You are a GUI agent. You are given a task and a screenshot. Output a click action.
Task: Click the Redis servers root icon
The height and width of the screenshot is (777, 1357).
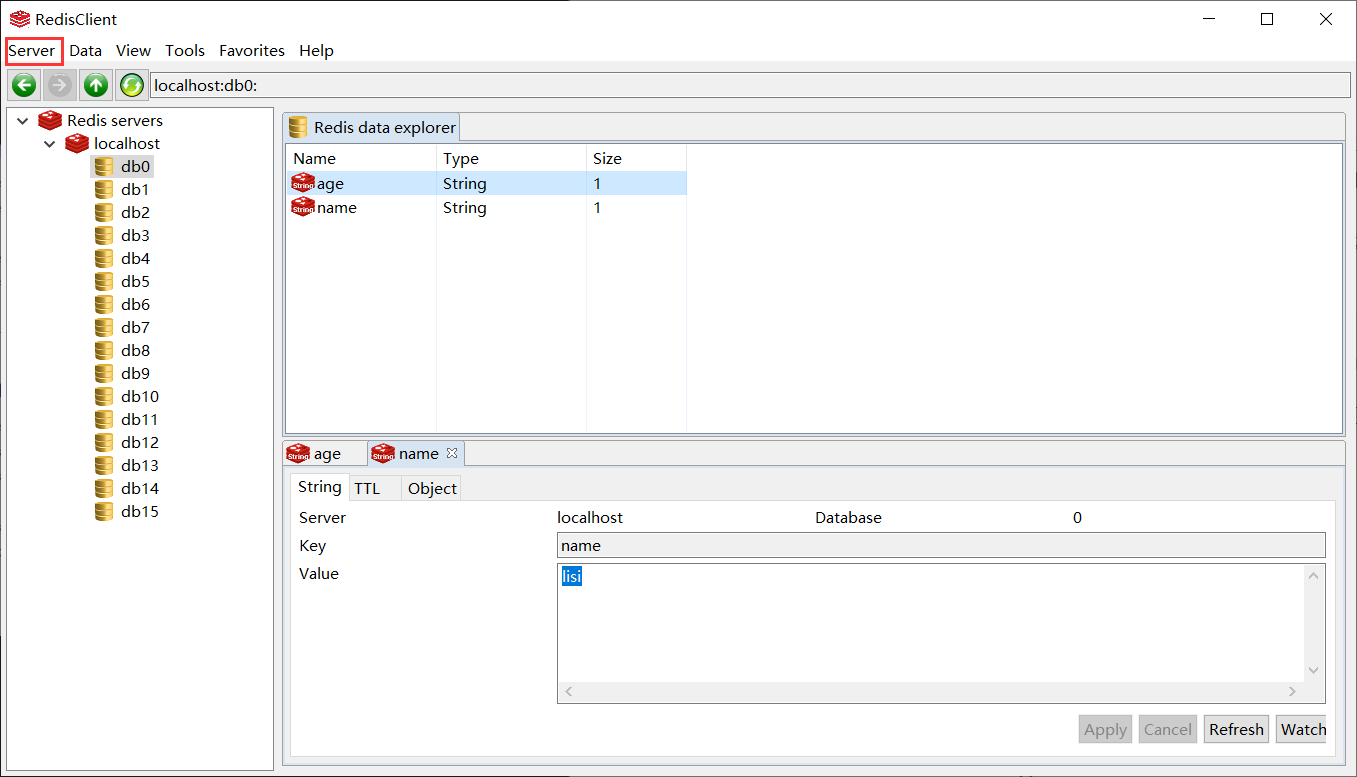tap(50, 120)
